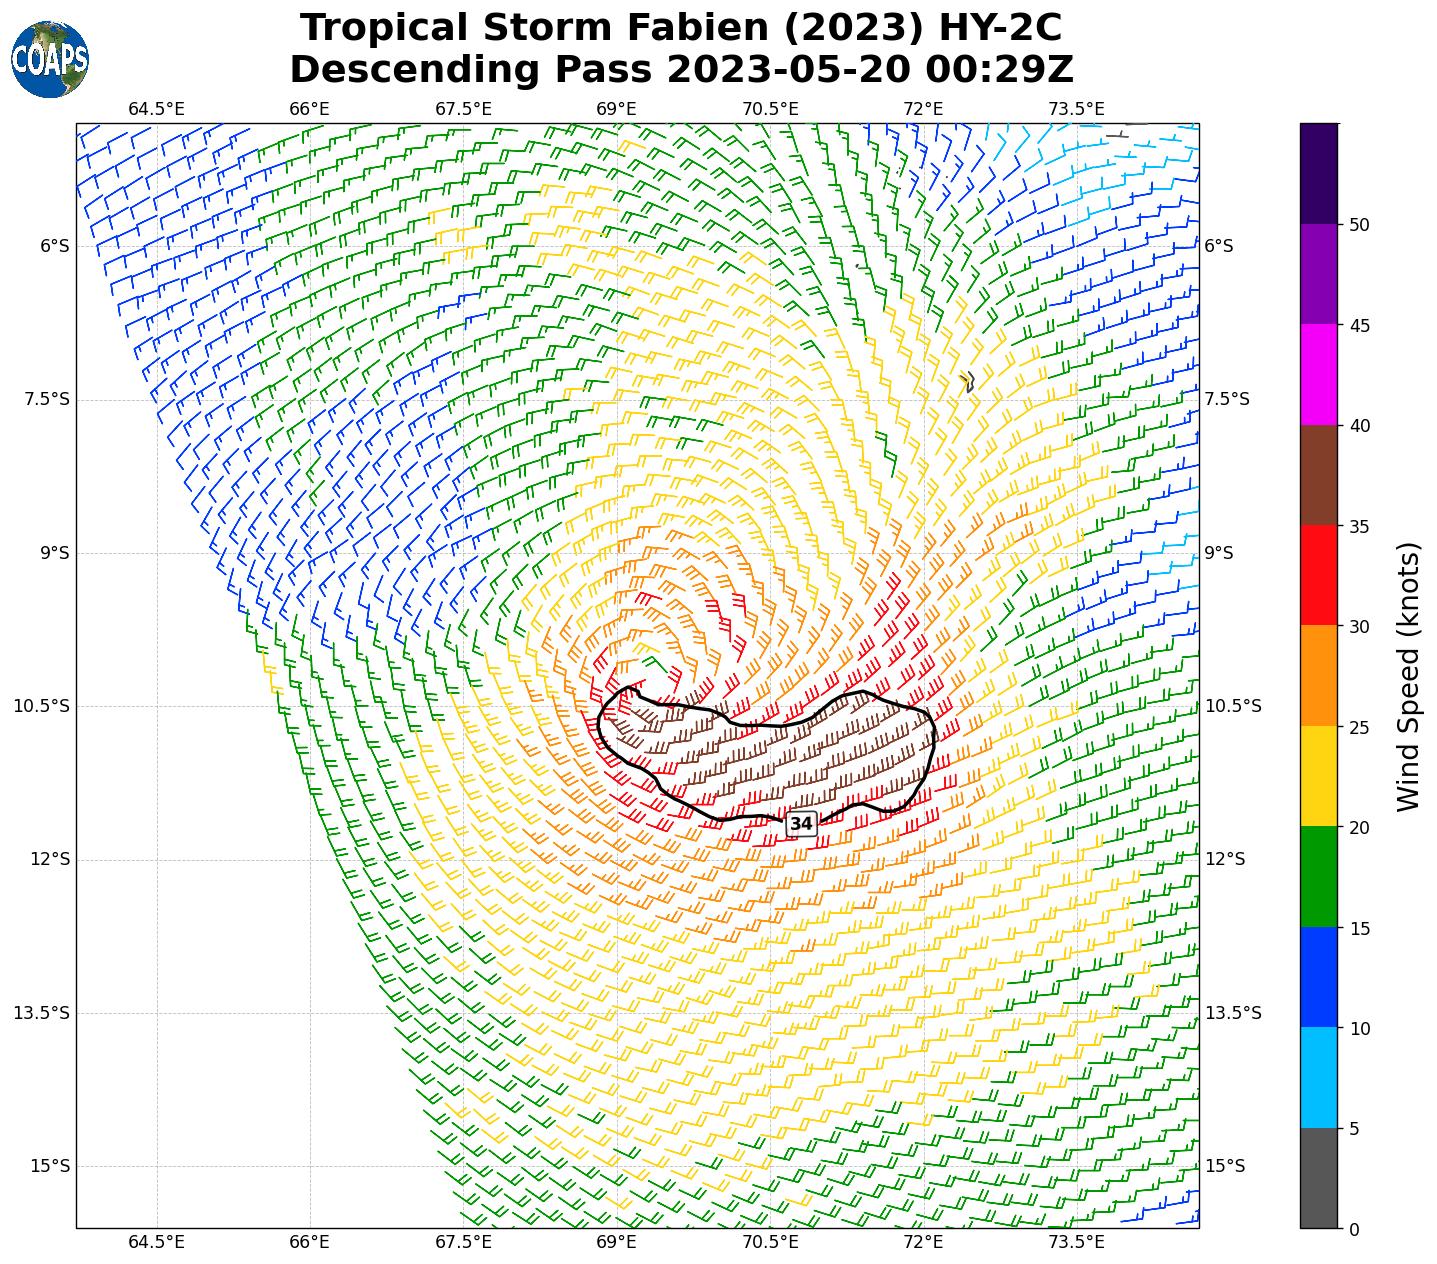Pick the orange 25-30 knot colorbar segment
The height and width of the screenshot is (1264, 1437).
[x=1318, y=675]
